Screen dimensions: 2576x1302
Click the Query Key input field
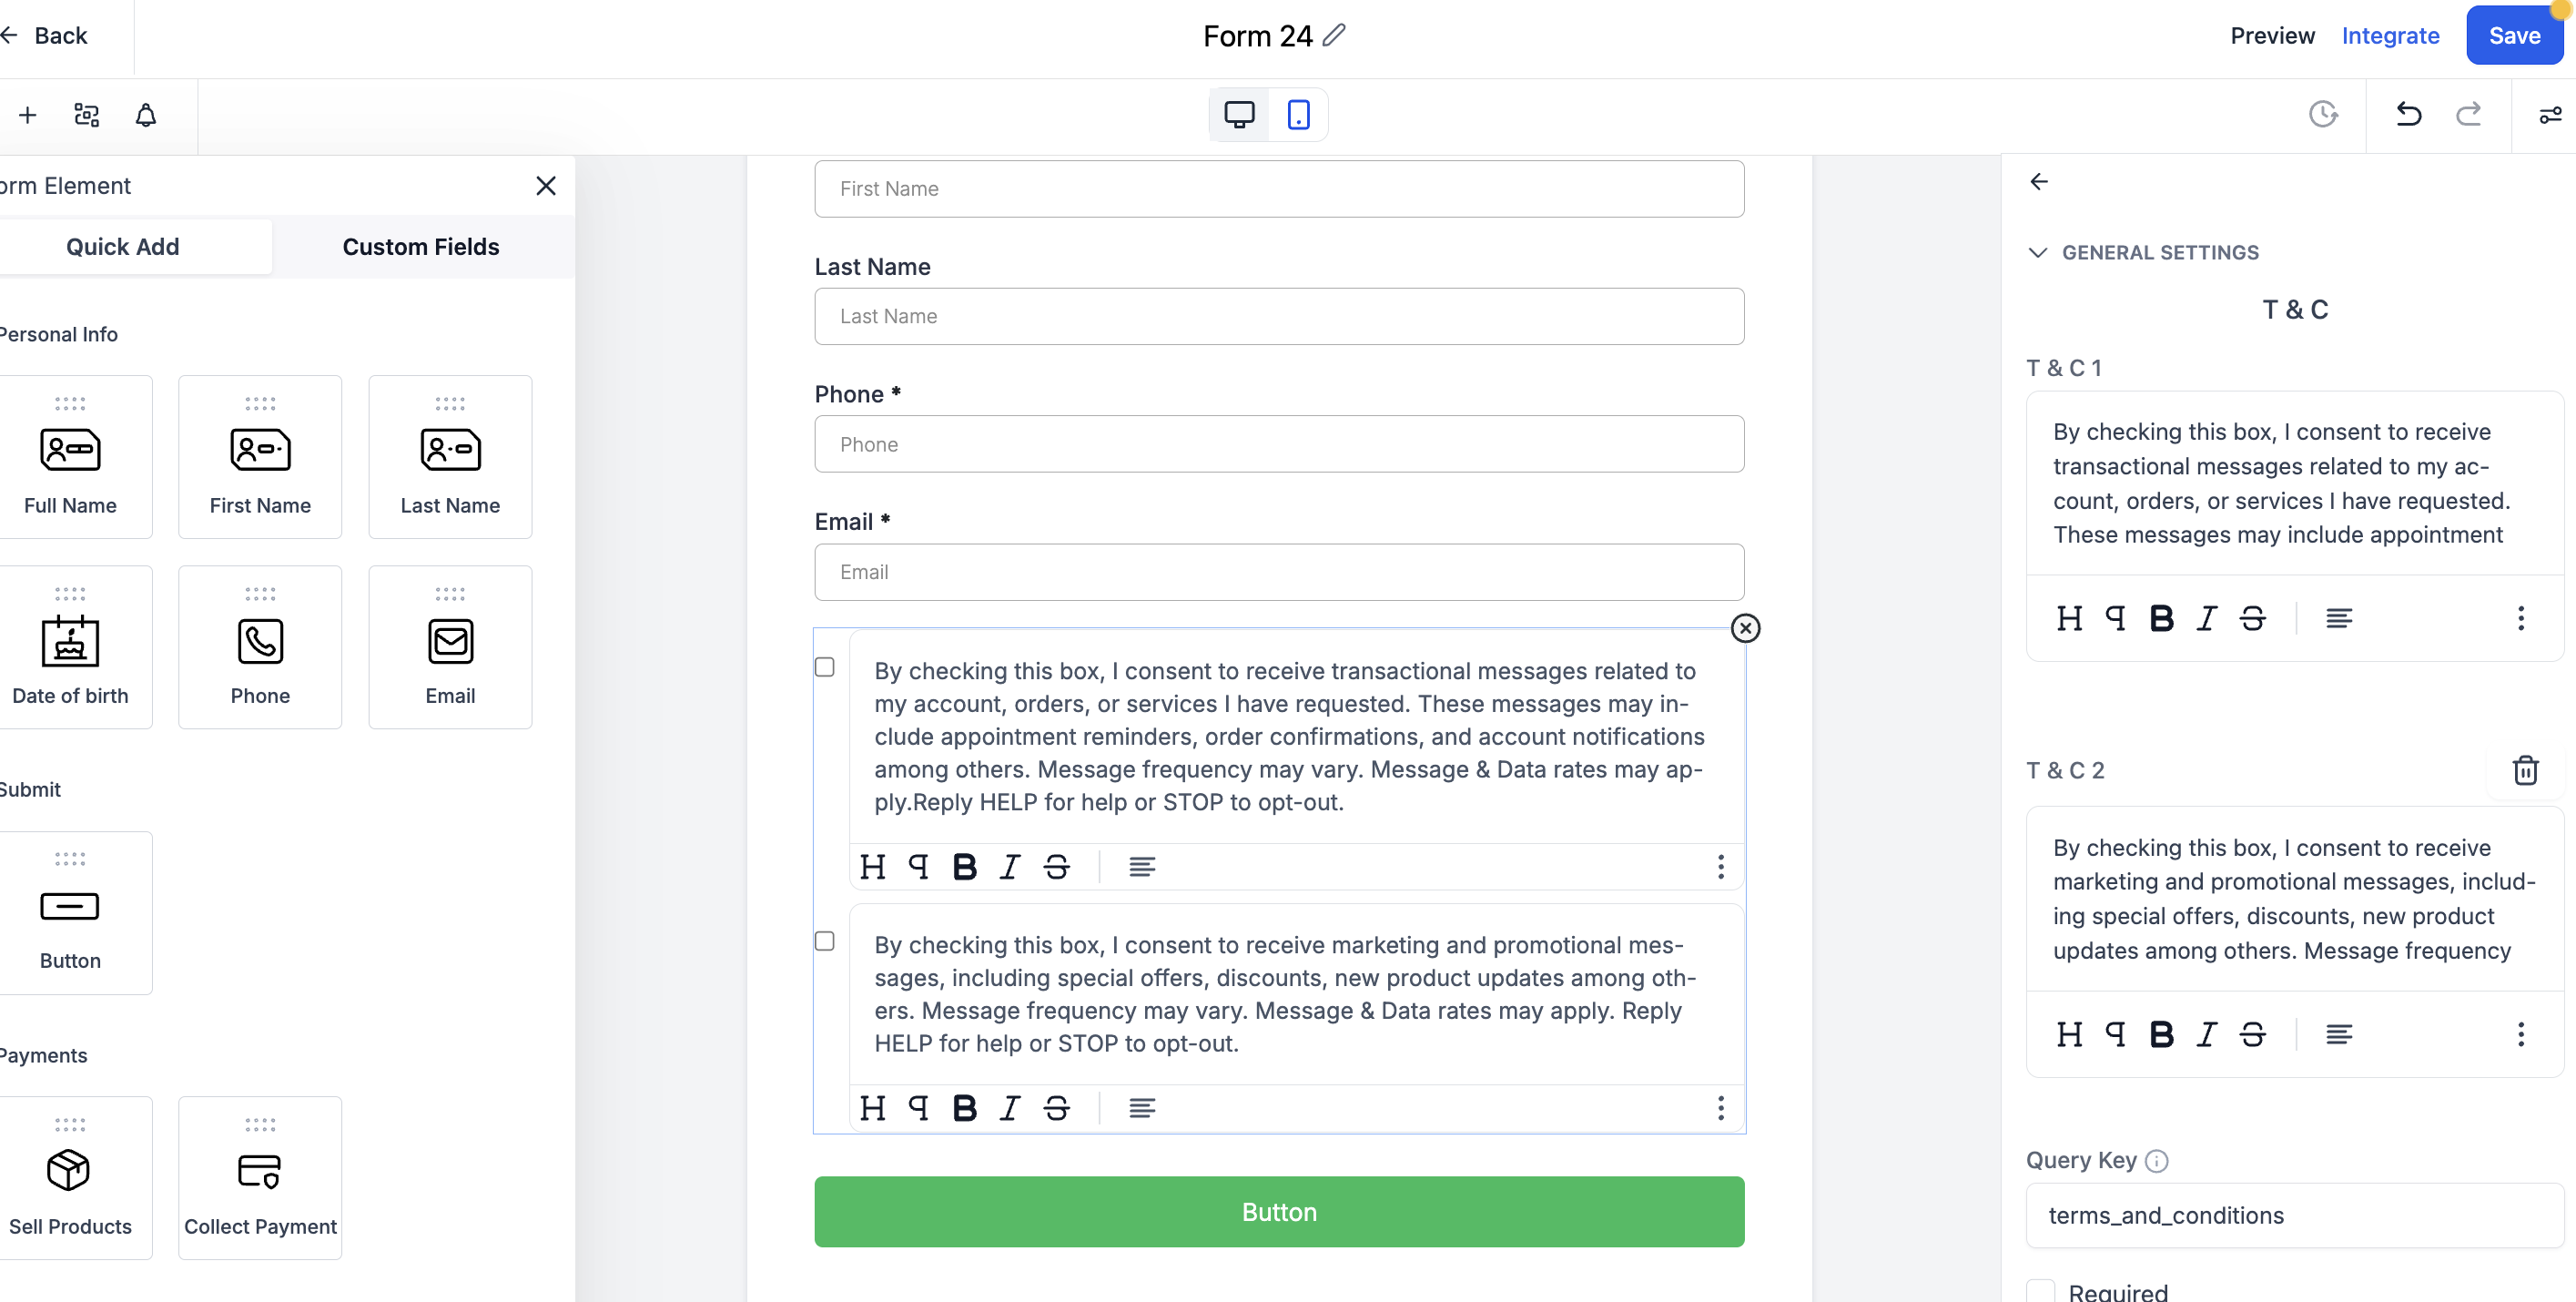[2294, 1215]
